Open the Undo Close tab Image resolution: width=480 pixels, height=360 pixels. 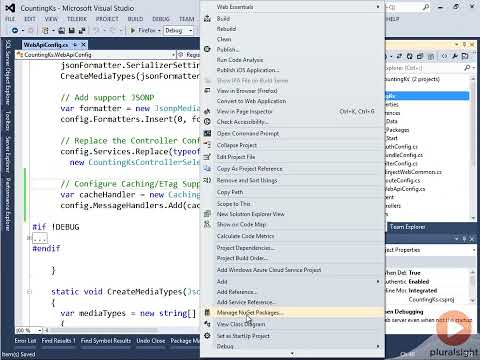(151, 341)
